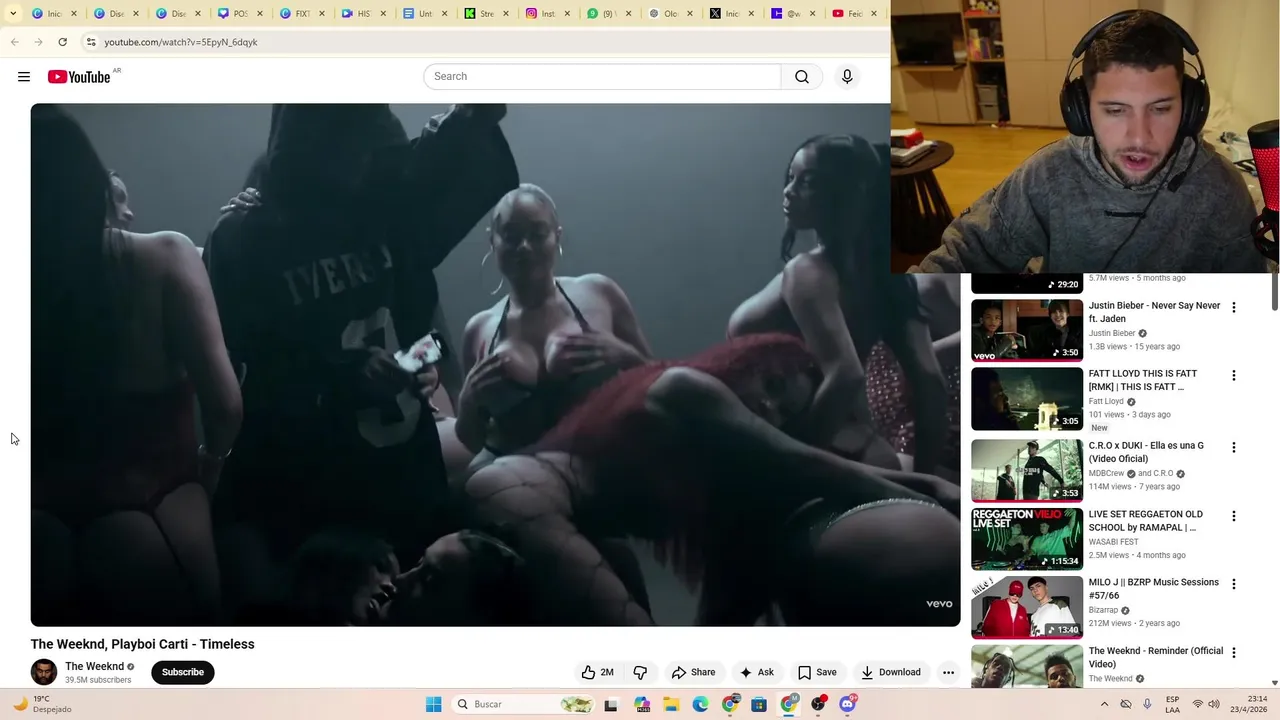Image resolution: width=1280 pixels, height=720 pixels.
Task: Open the Ask AI button
Action: (756, 672)
